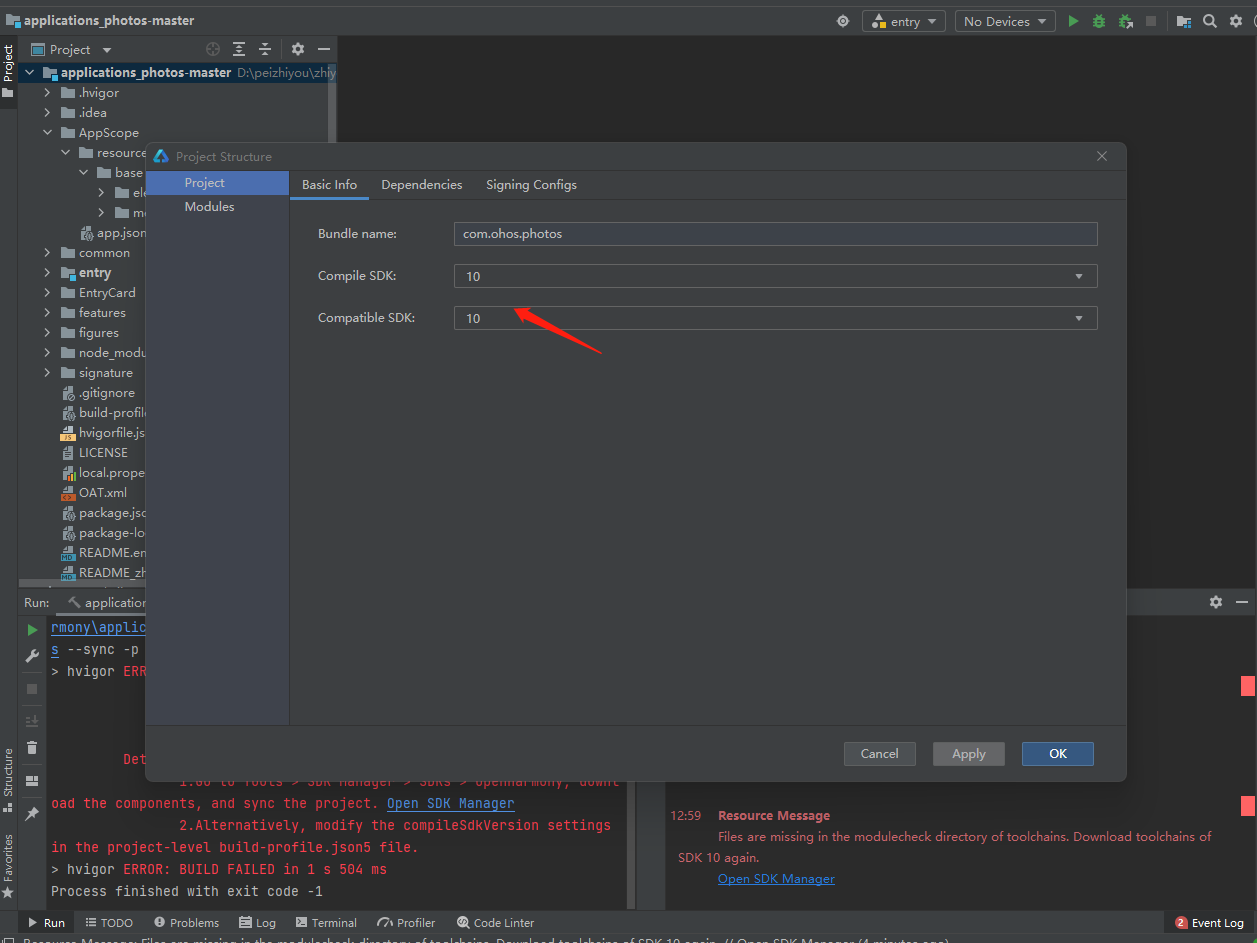
Task: Switch to the Basic Info tab
Action: [329, 185]
